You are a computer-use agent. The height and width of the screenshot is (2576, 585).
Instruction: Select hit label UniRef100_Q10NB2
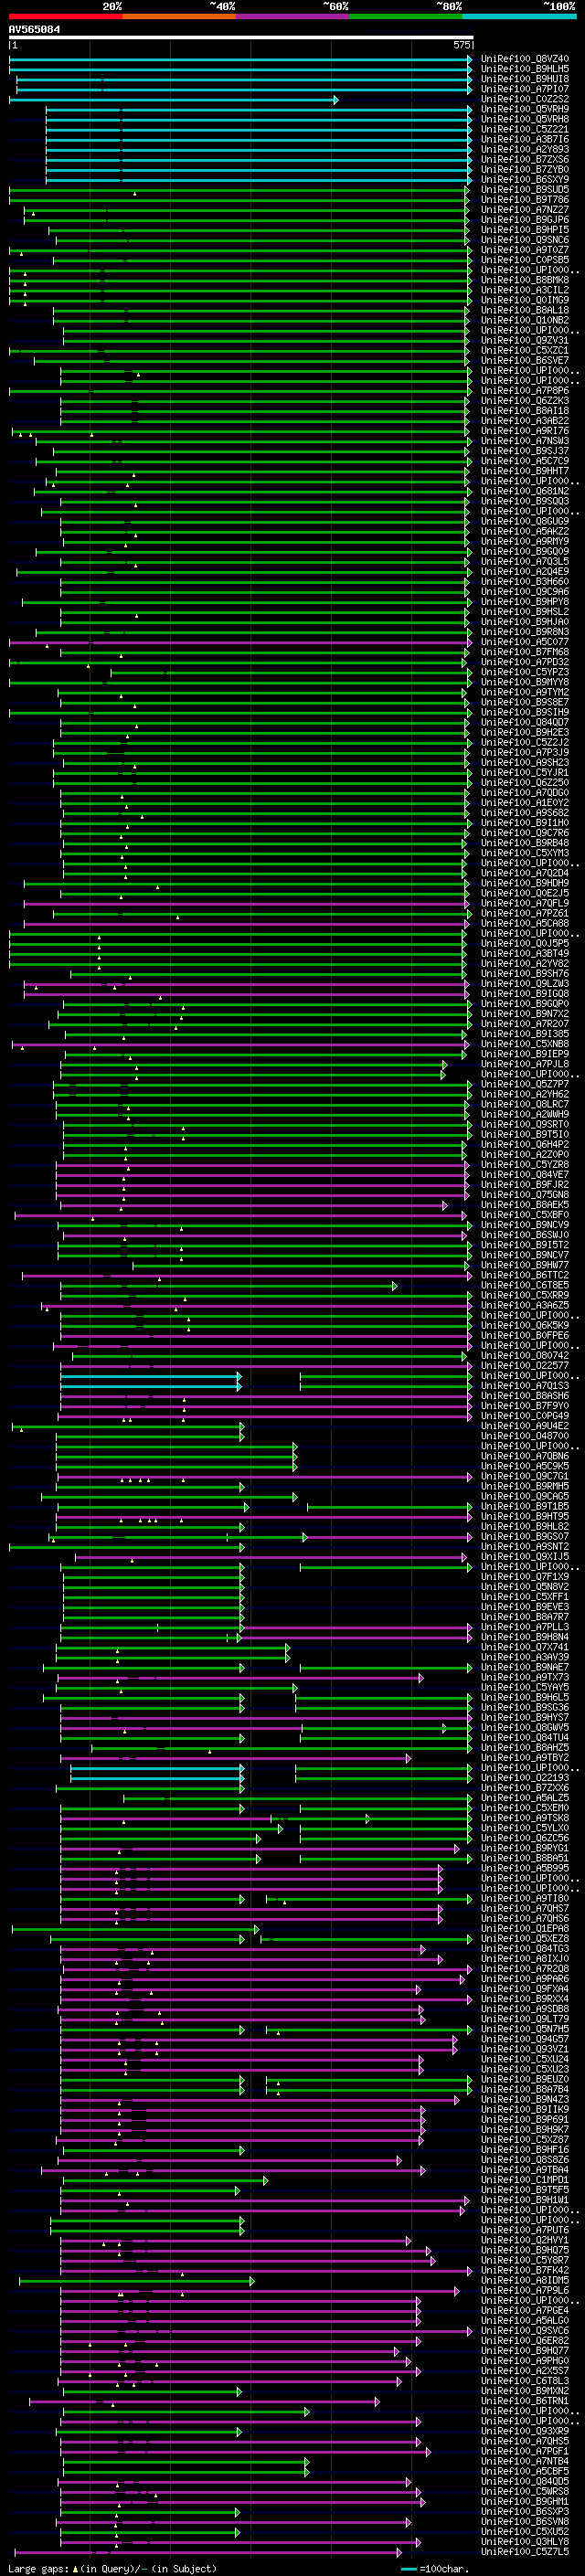(x=525, y=321)
